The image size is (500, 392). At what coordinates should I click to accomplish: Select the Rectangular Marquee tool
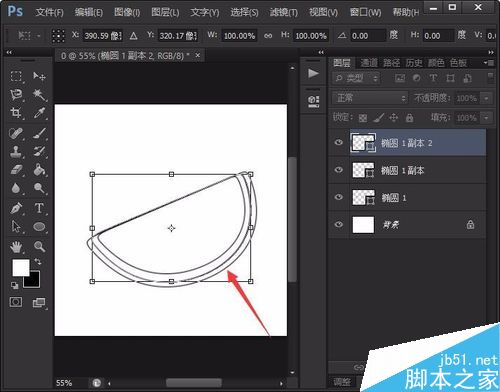coord(16,76)
